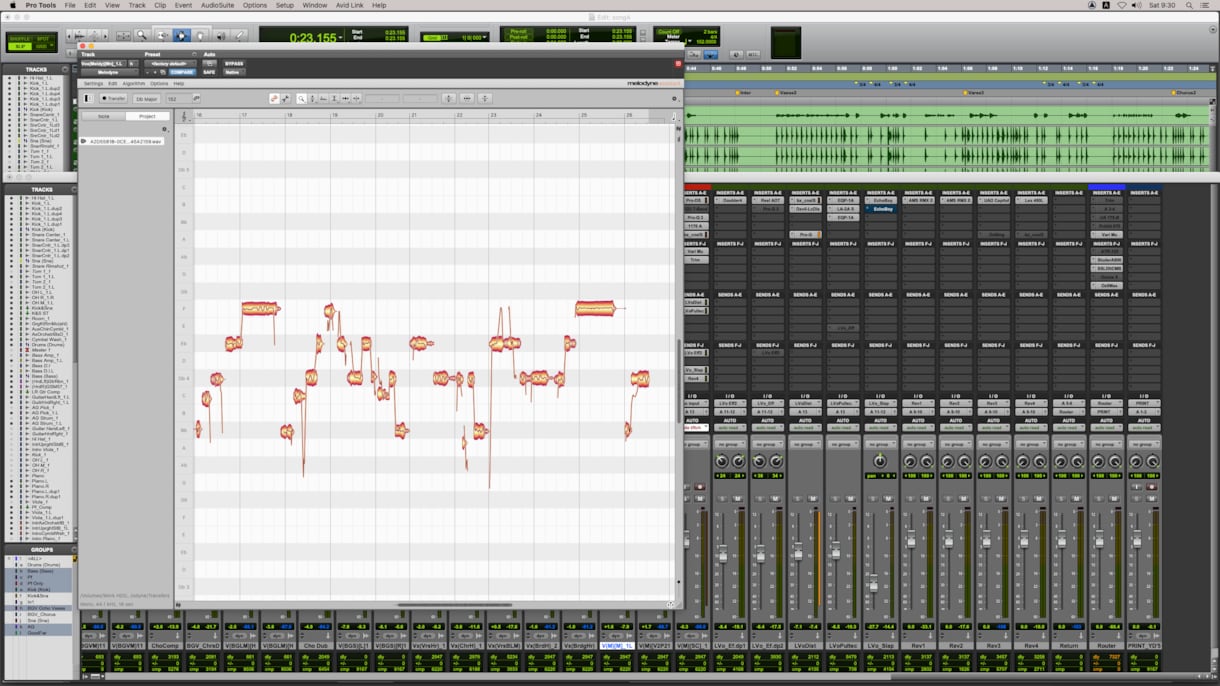Open Melodyne settings gear icon
This screenshot has height=686, width=1220.
pos(674,99)
